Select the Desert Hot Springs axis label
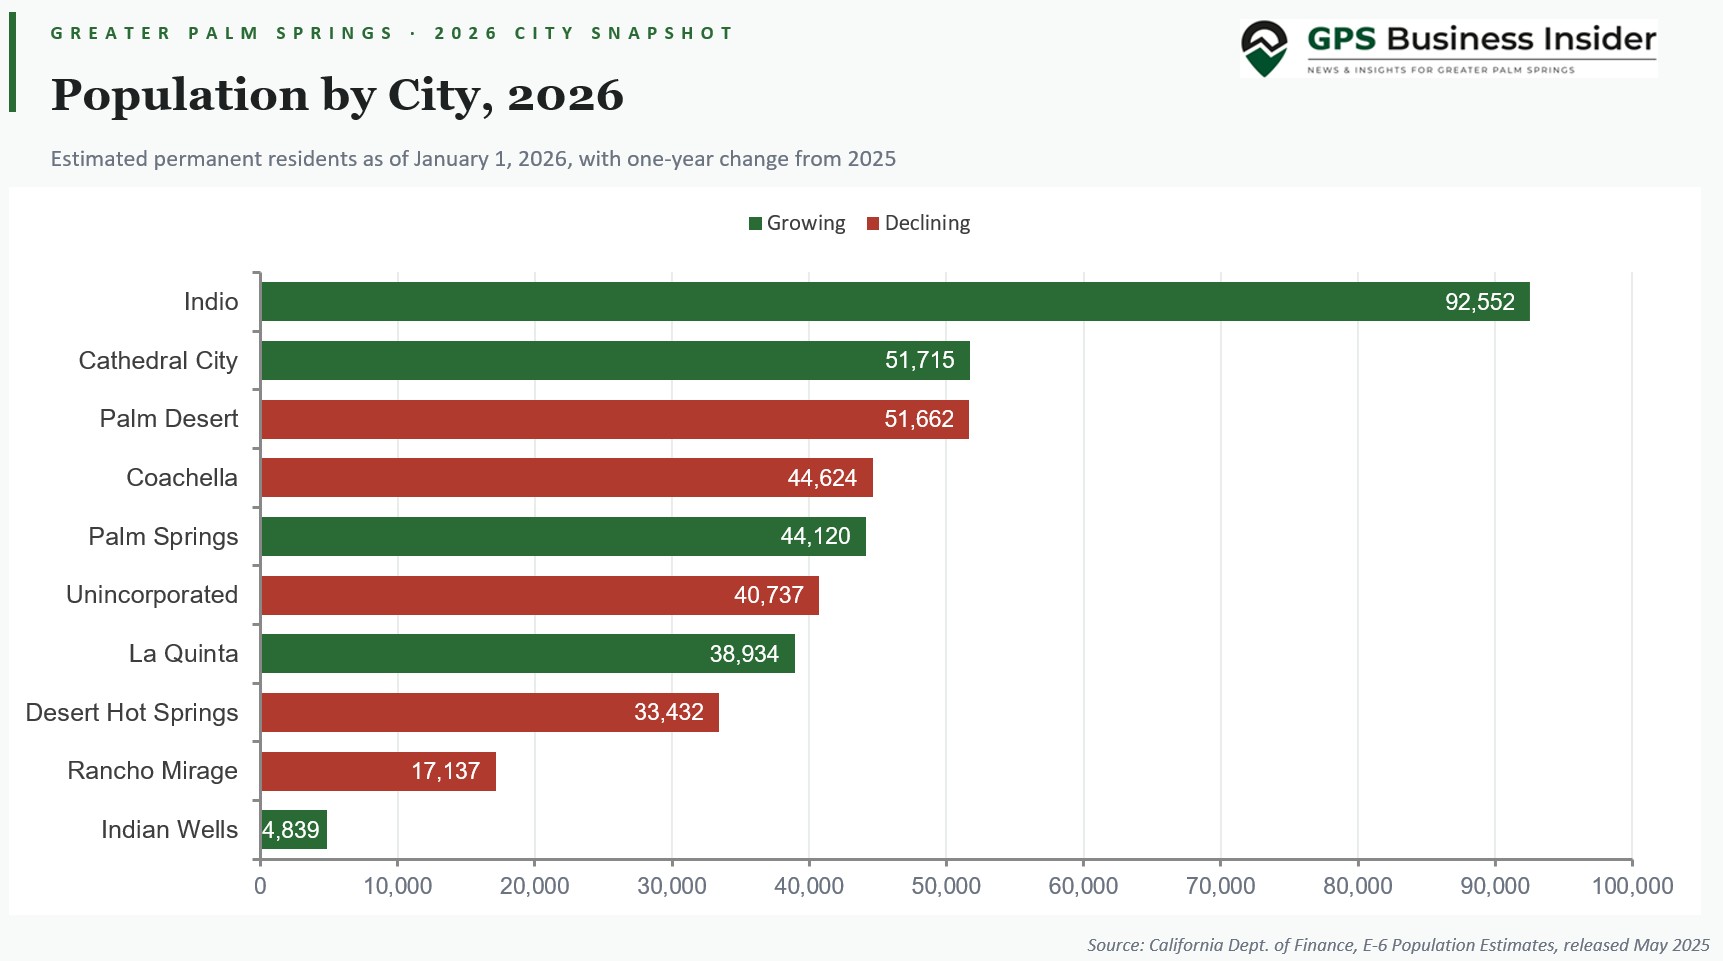The width and height of the screenshot is (1723, 961). [132, 713]
